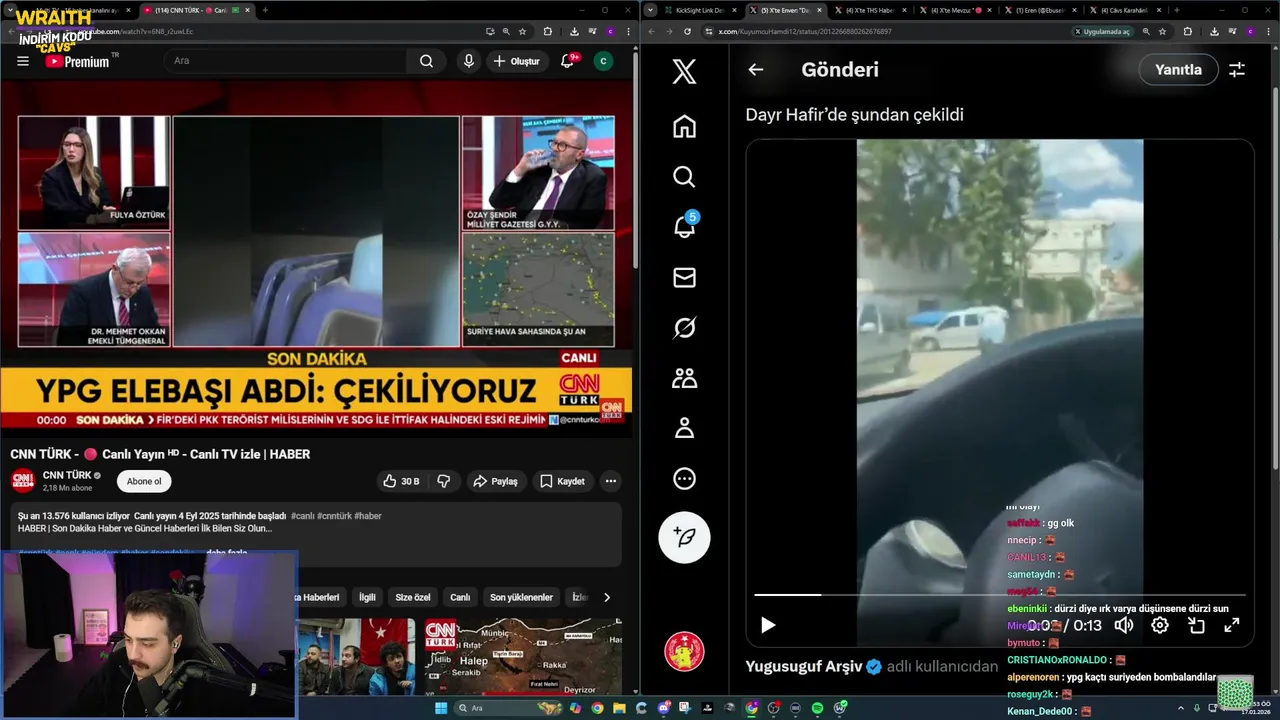Switch to the 'X'te Mevzu' tab
This screenshot has height=720, width=1280.
click(955, 10)
